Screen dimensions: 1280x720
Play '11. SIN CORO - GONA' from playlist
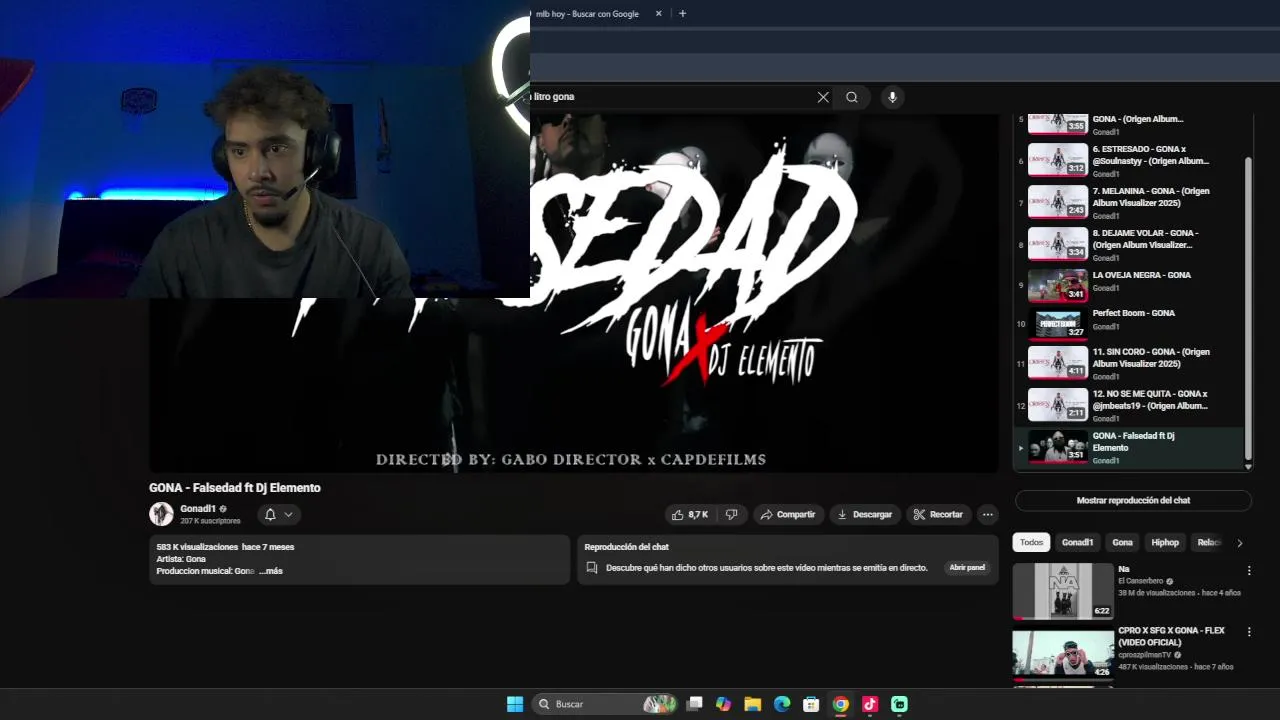pos(1130,363)
